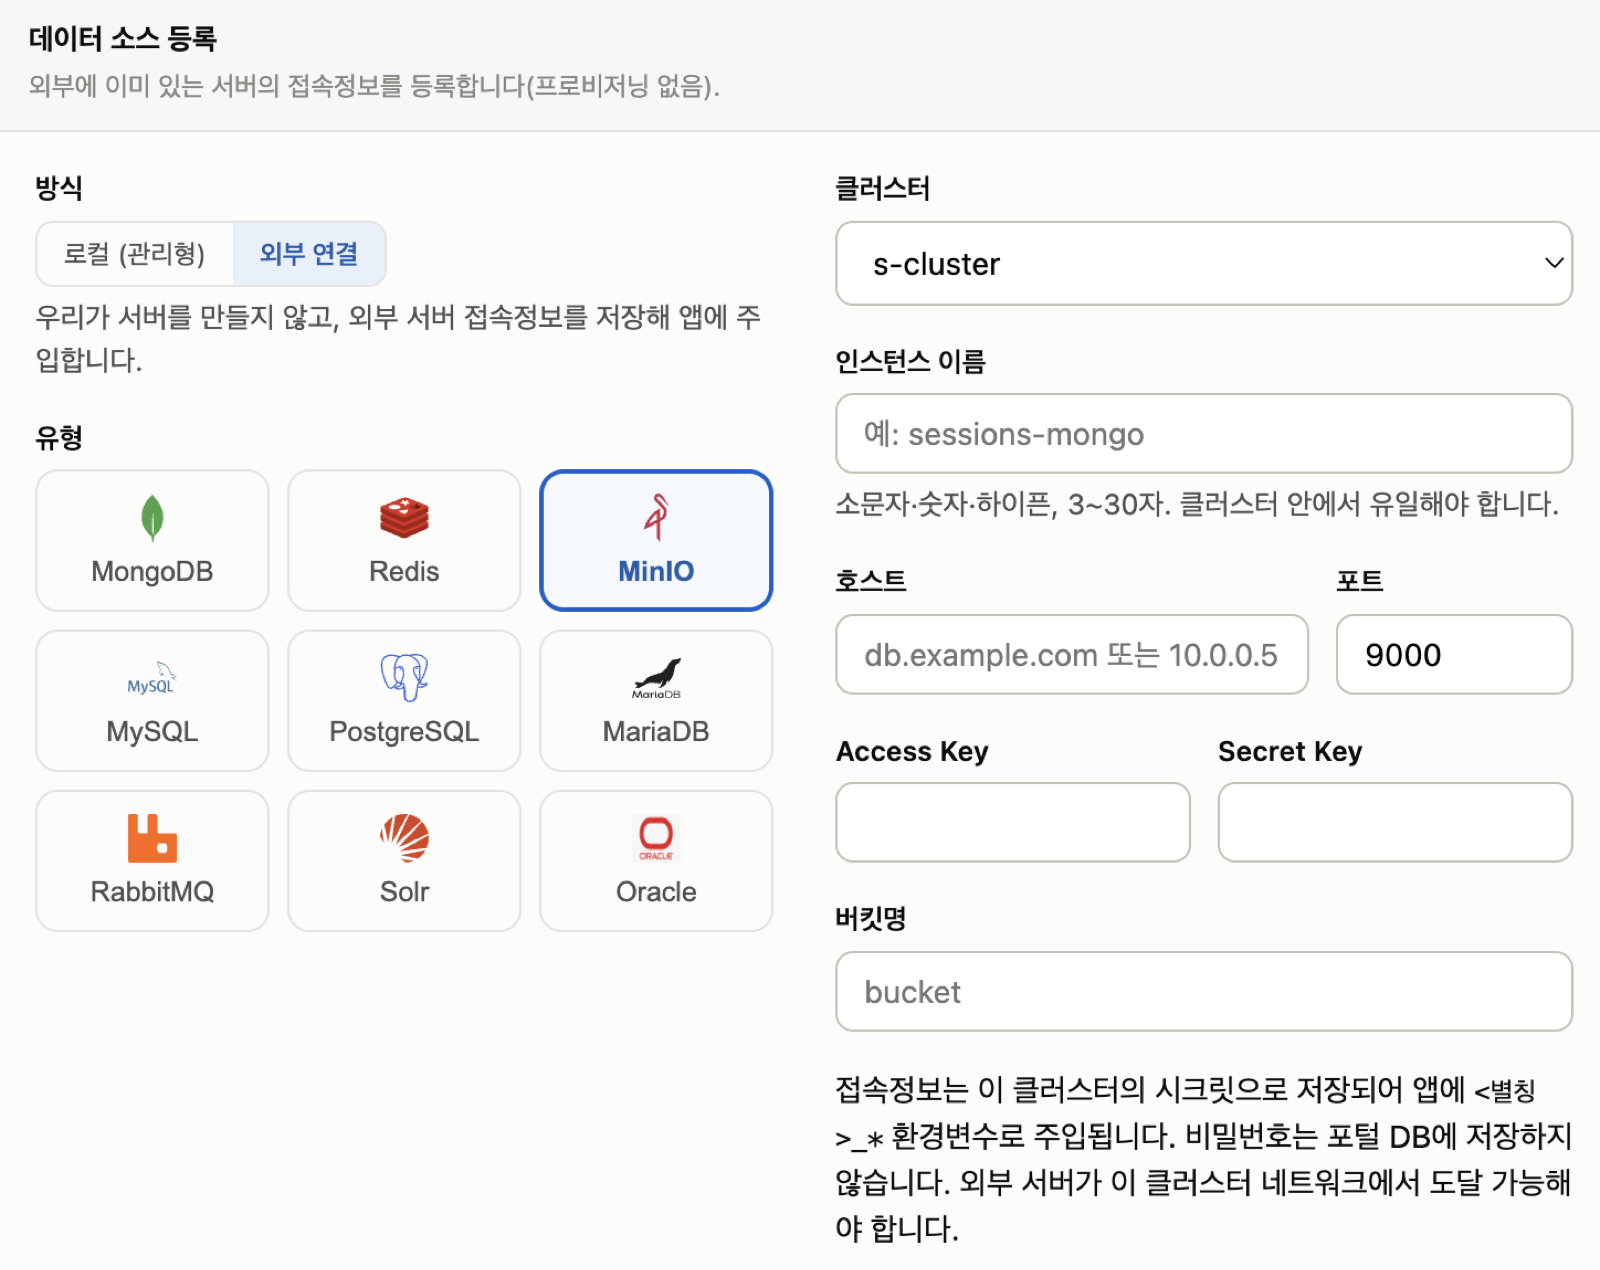The height and width of the screenshot is (1270, 1600).
Task: Select the 외부 연결 mode tab
Action: point(309,254)
